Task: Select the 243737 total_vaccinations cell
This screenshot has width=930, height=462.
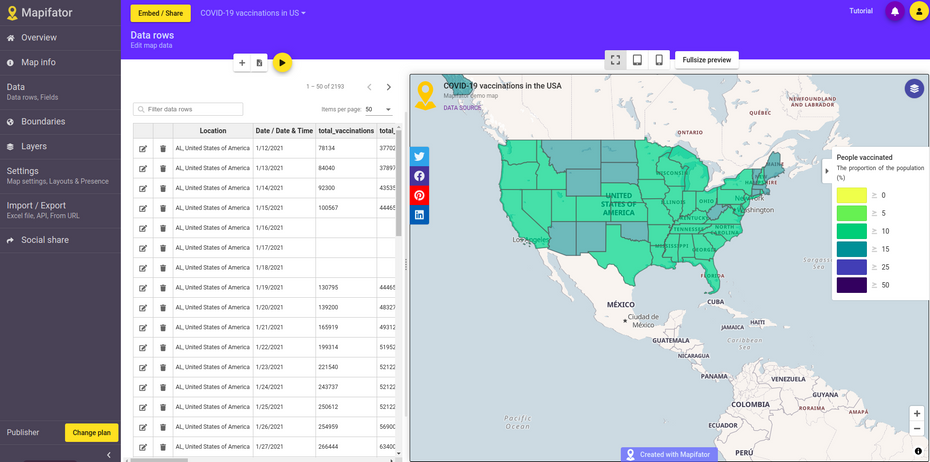Action: (x=346, y=387)
